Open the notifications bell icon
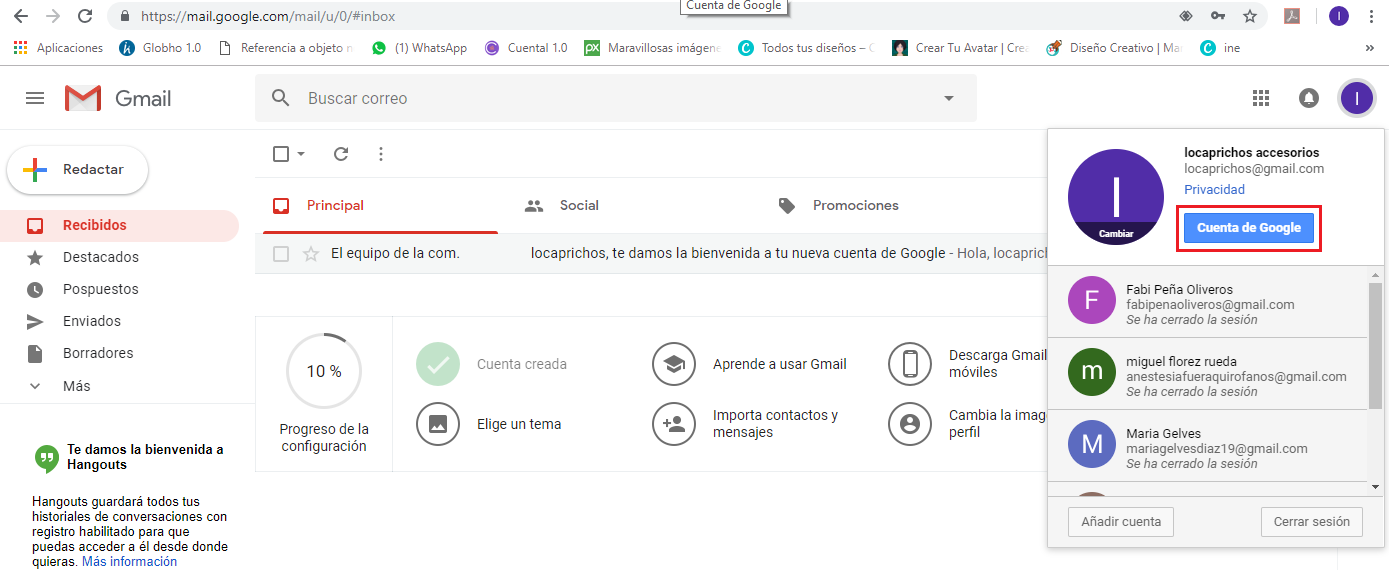The image size is (1389, 570). tap(1308, 98)
